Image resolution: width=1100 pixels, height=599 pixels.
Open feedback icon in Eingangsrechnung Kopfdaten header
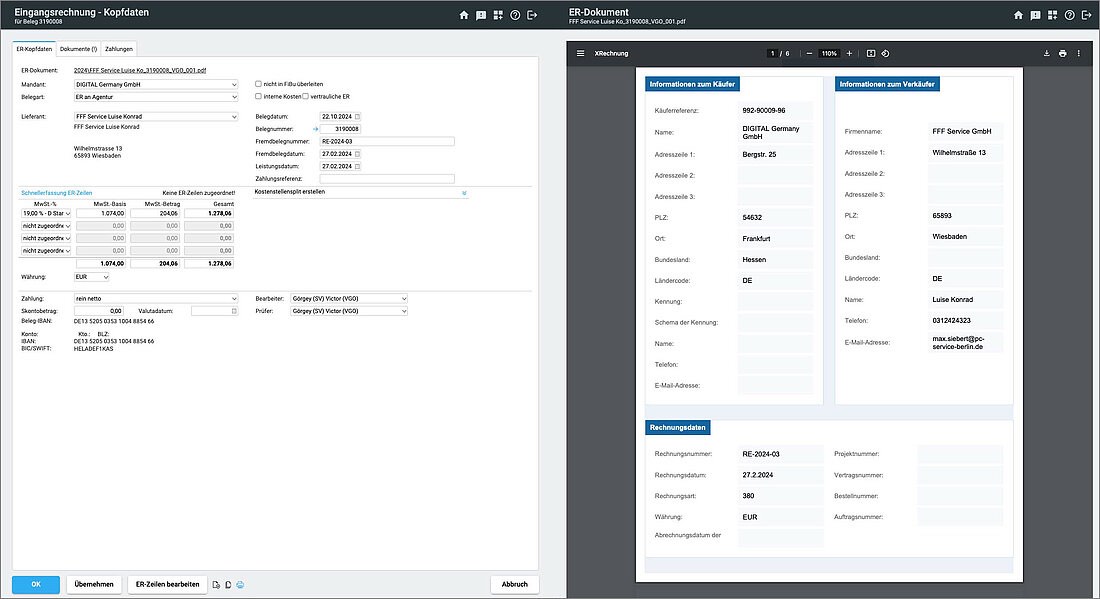click(x=481, y=15)
